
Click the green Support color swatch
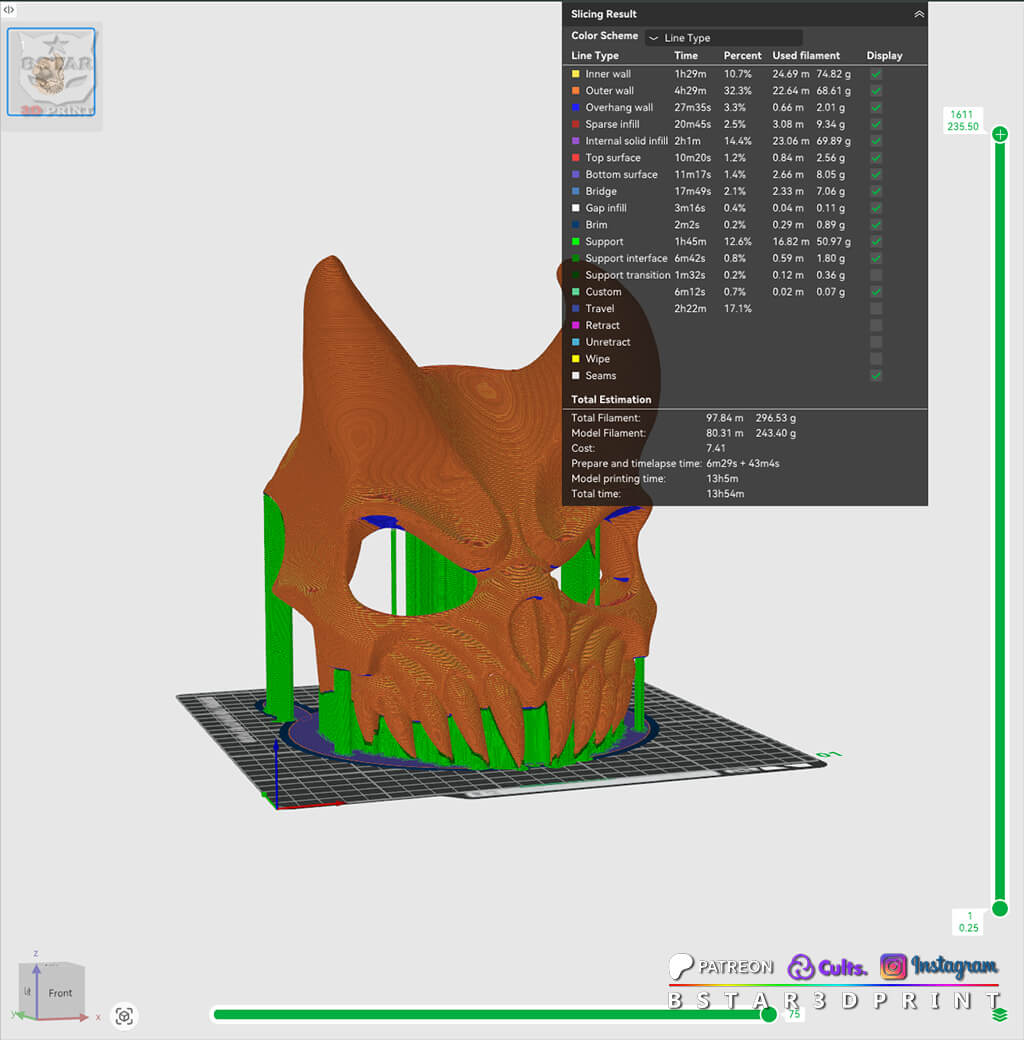click(x=576, y=241)
